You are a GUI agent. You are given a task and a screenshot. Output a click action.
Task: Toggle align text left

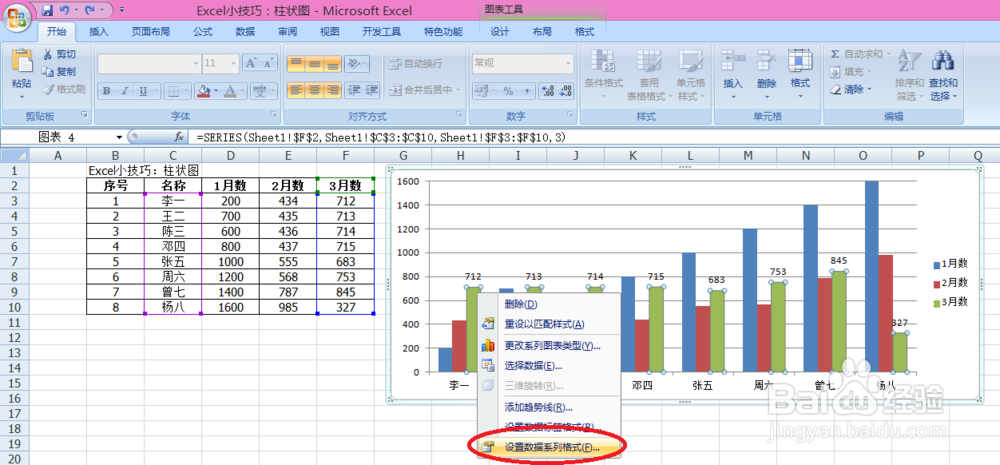(296, 90)
